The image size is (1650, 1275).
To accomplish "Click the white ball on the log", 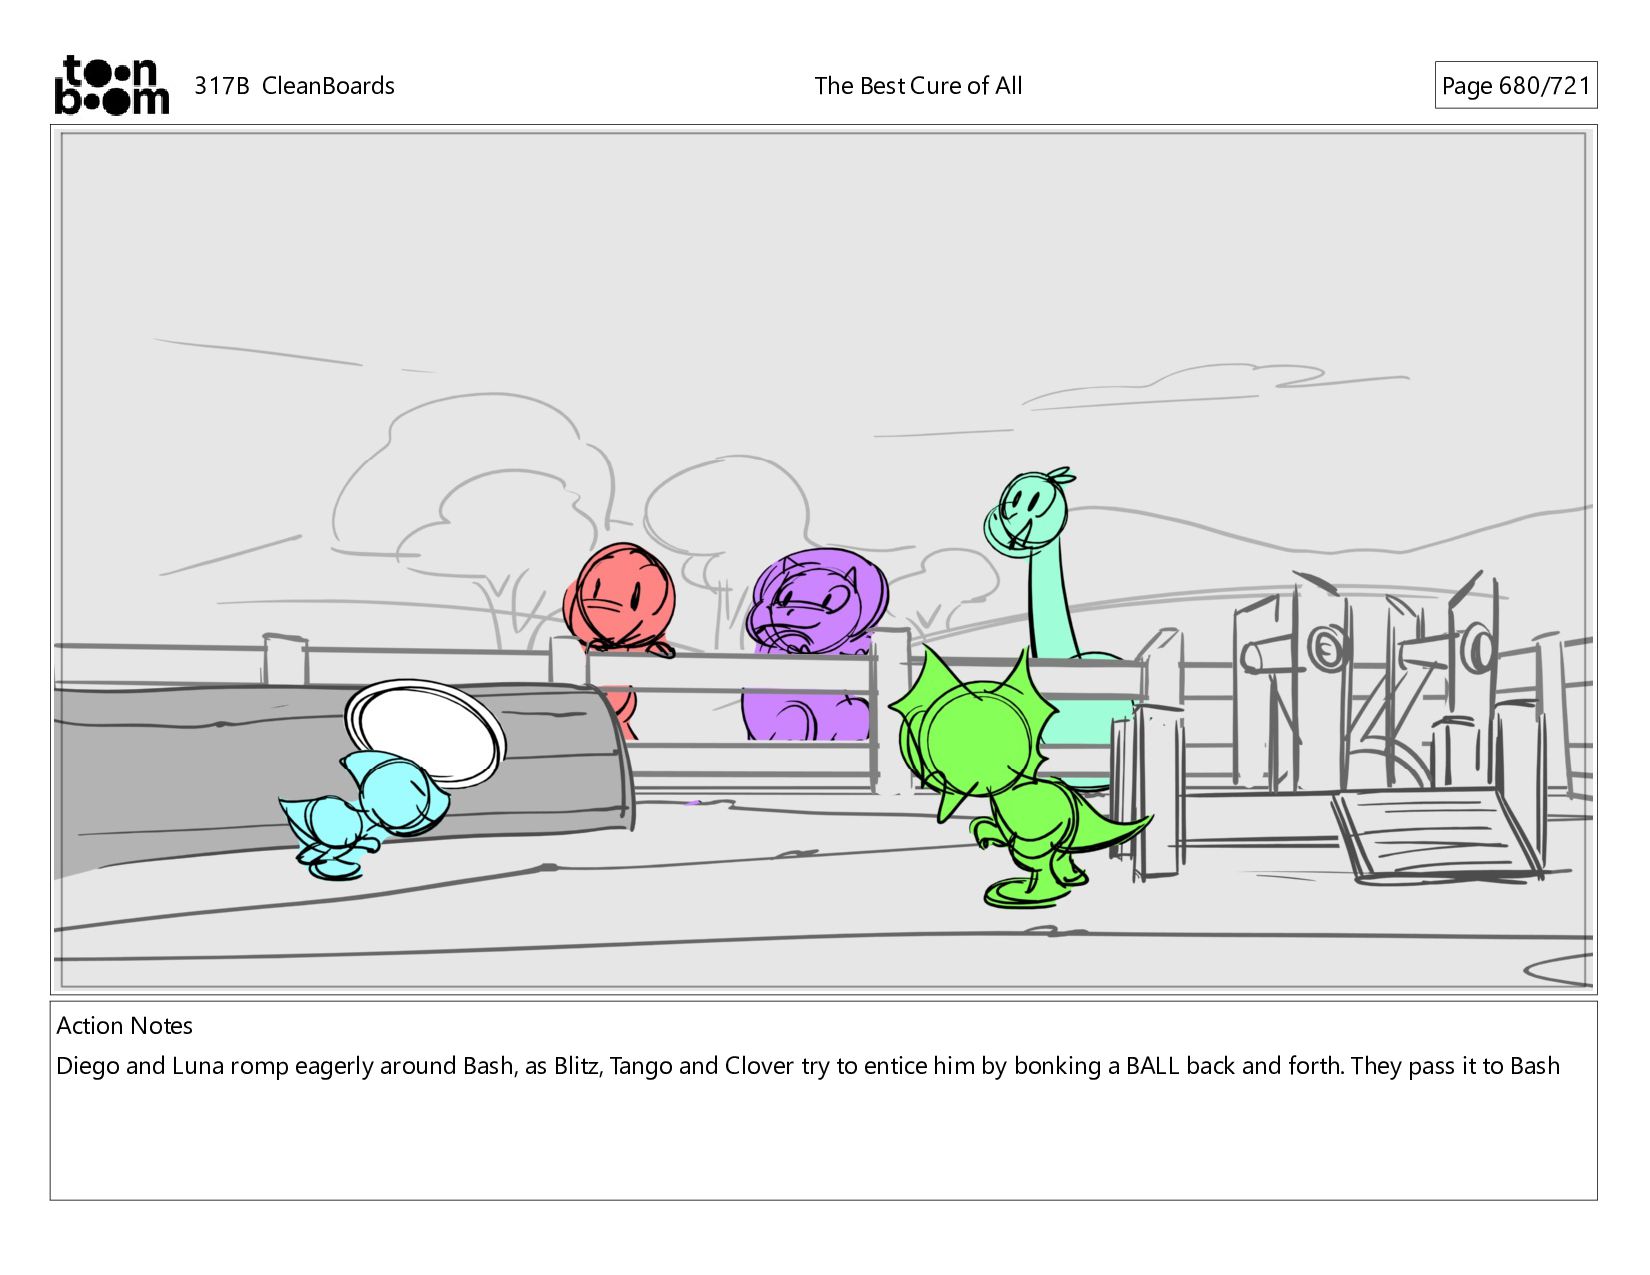I will (424, 732).
